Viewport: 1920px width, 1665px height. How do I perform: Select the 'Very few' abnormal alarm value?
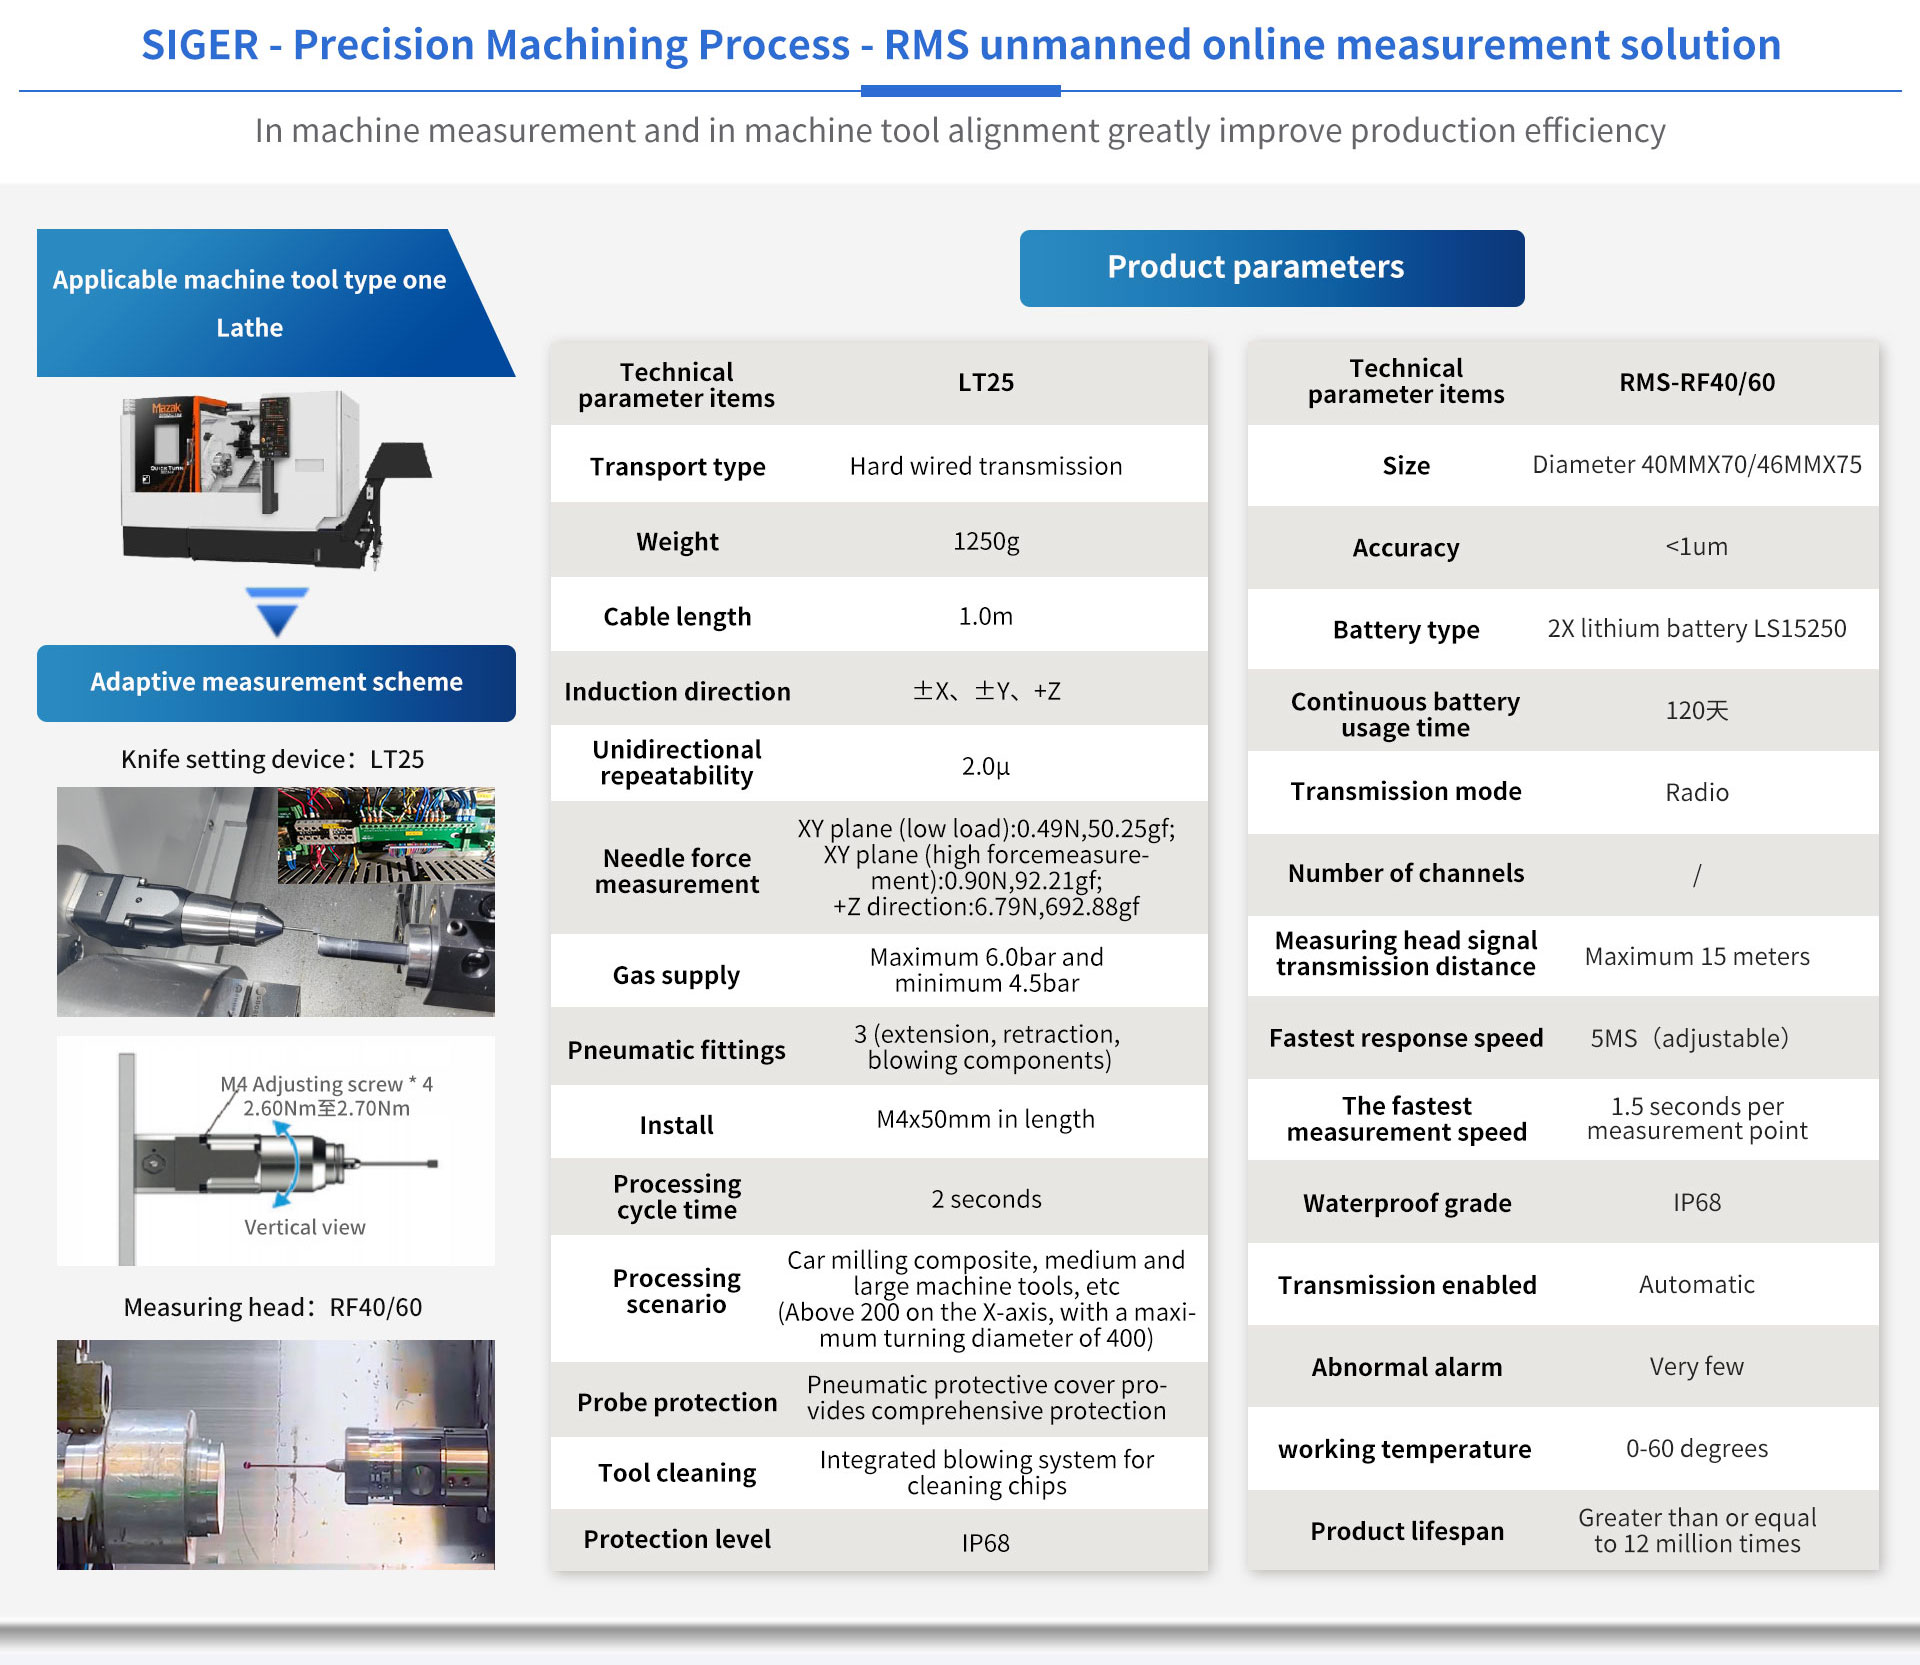click(x=1697, y=1367)
